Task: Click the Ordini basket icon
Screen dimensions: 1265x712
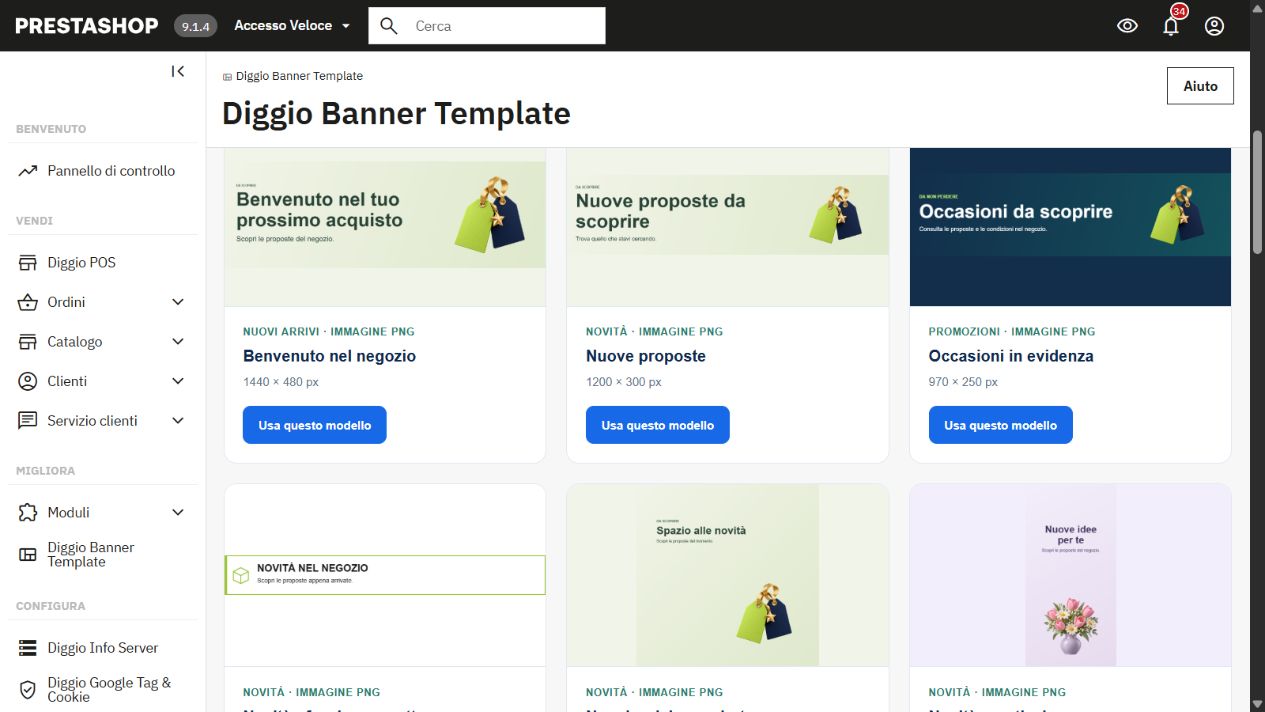Action: click(x=28, y=302)
